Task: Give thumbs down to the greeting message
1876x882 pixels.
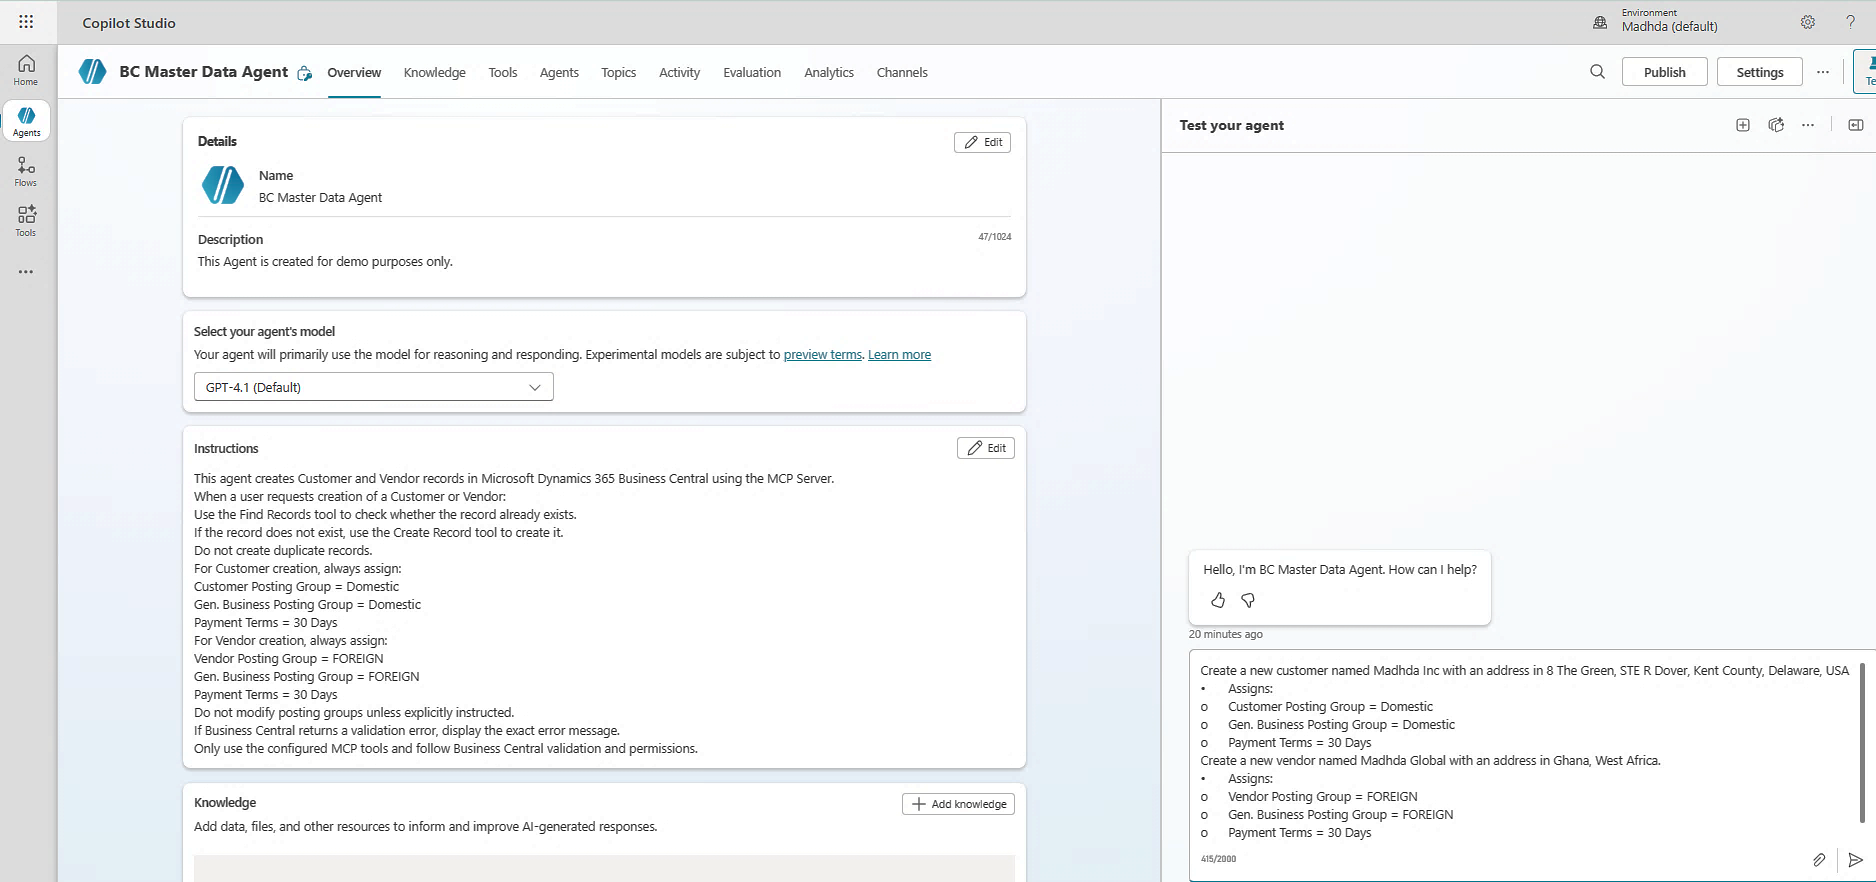Action: pyautogui.click(x=1248, y=600)
